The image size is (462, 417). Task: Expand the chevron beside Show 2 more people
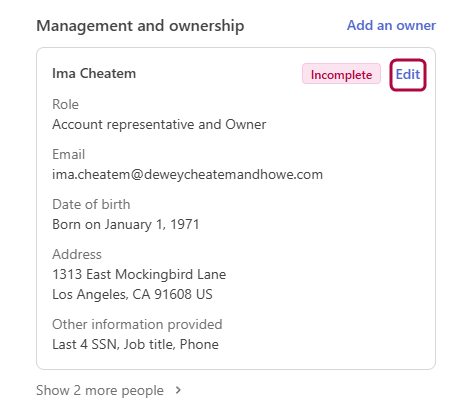[178, 390]
